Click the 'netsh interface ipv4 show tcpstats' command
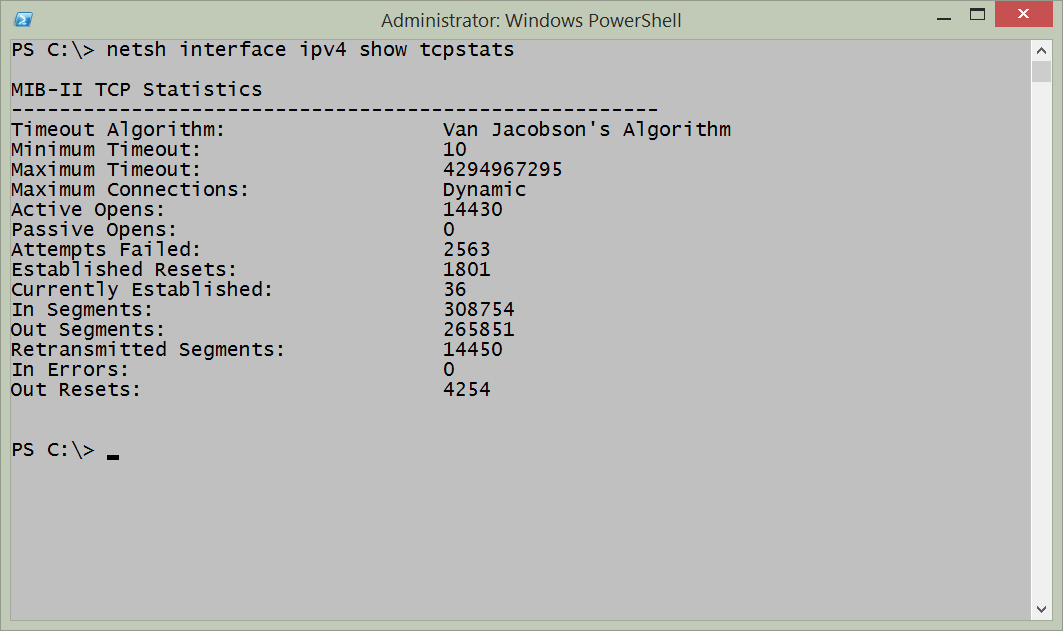Viewport: 1063px width, 631px height. (x=310, y=50)
